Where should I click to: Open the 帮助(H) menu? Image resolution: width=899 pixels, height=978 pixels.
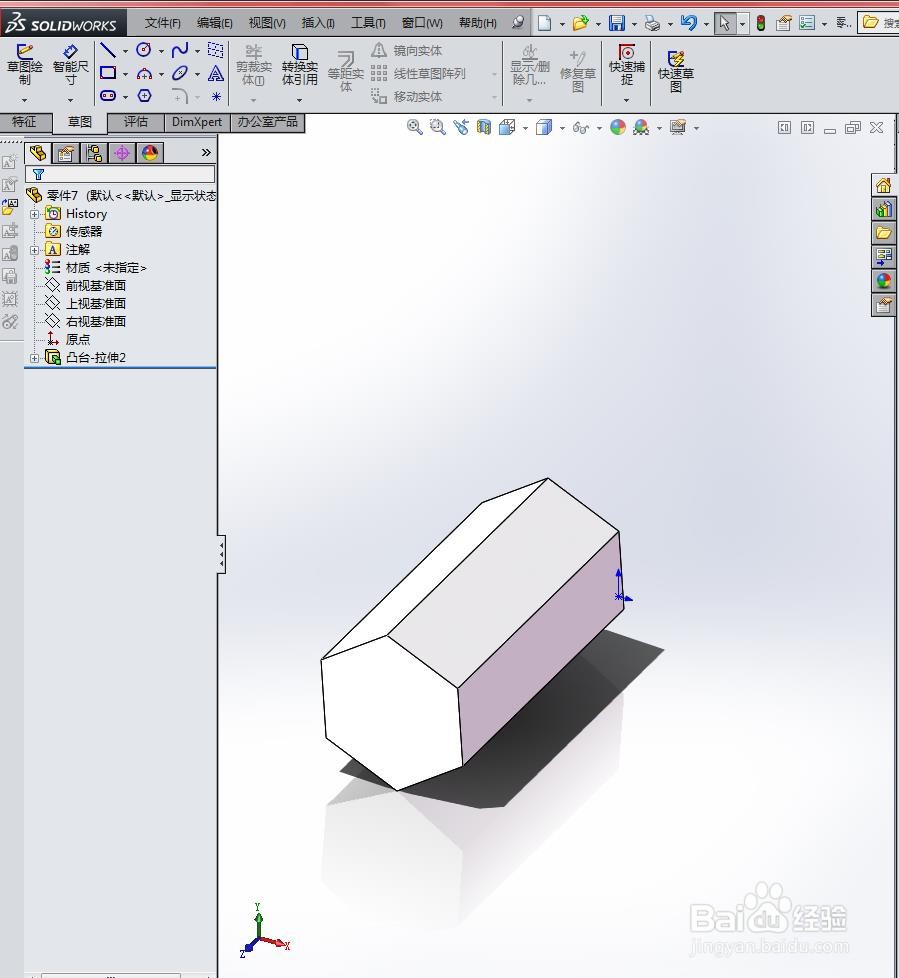[478, 23]
